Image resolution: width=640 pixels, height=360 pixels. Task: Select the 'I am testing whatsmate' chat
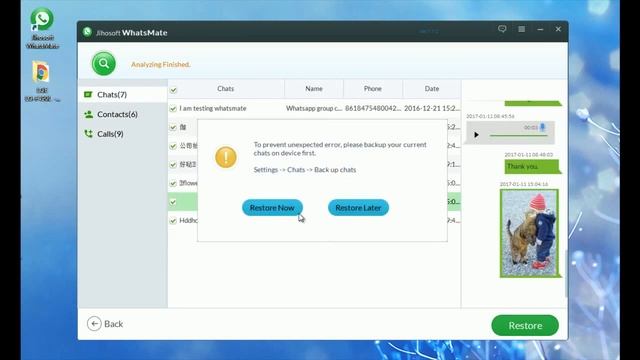(x=213, y=108)
